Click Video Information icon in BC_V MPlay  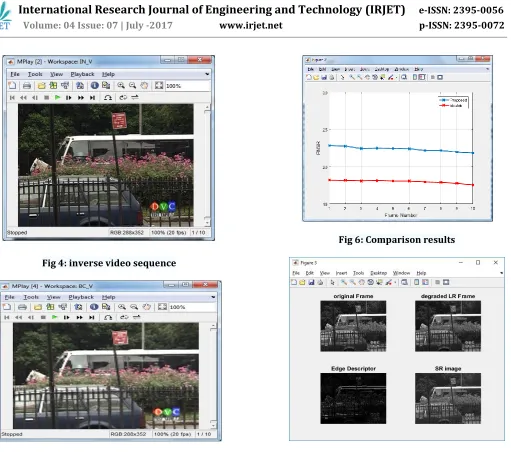point(94,307)
